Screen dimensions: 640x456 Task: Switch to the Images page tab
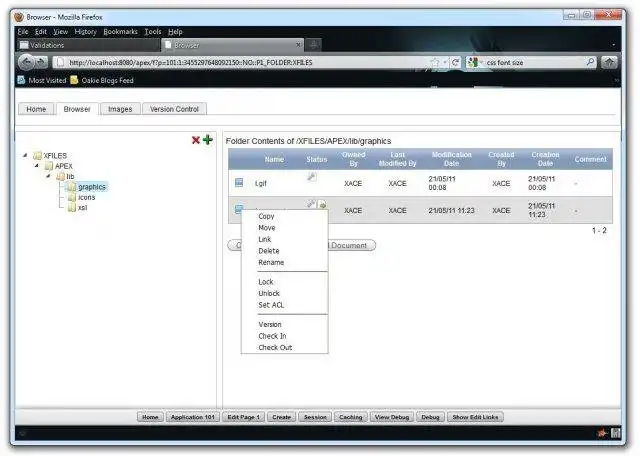(120, 109)
